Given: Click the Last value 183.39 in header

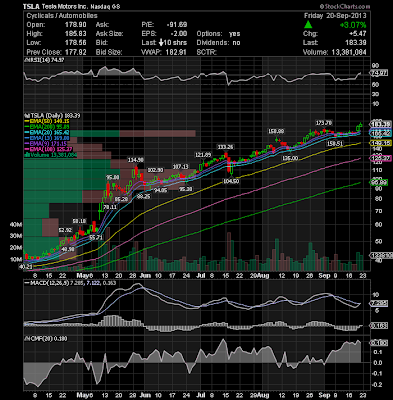Looking at the screenshot, I should point(356,43).
